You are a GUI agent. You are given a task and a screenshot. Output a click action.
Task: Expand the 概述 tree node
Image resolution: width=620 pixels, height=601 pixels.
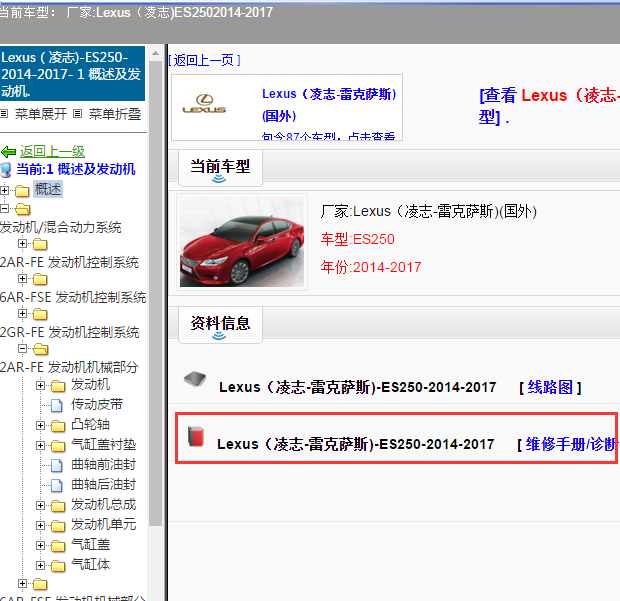tap(4, 191)
